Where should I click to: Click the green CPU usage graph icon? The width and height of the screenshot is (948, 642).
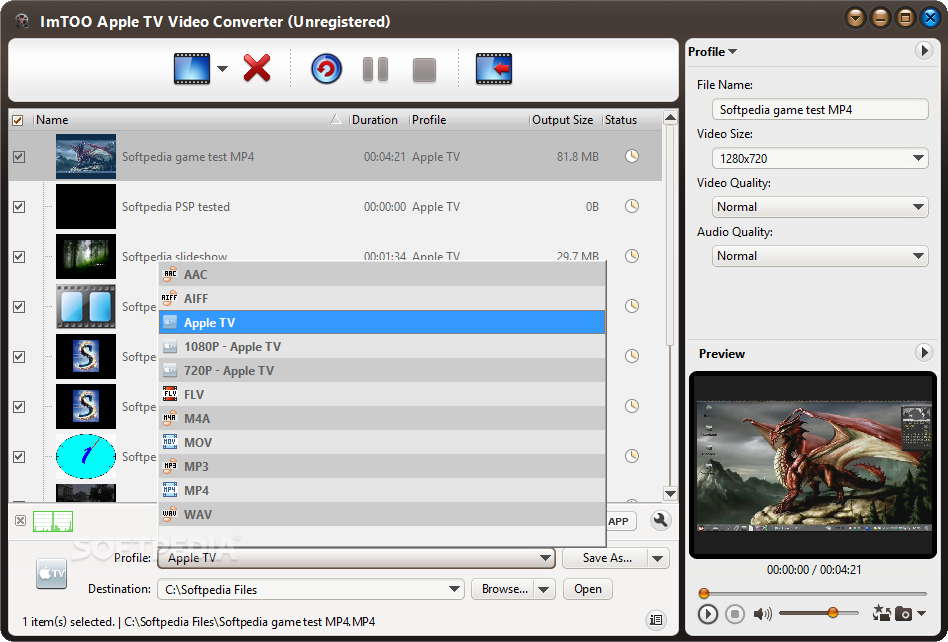point(53,521)
